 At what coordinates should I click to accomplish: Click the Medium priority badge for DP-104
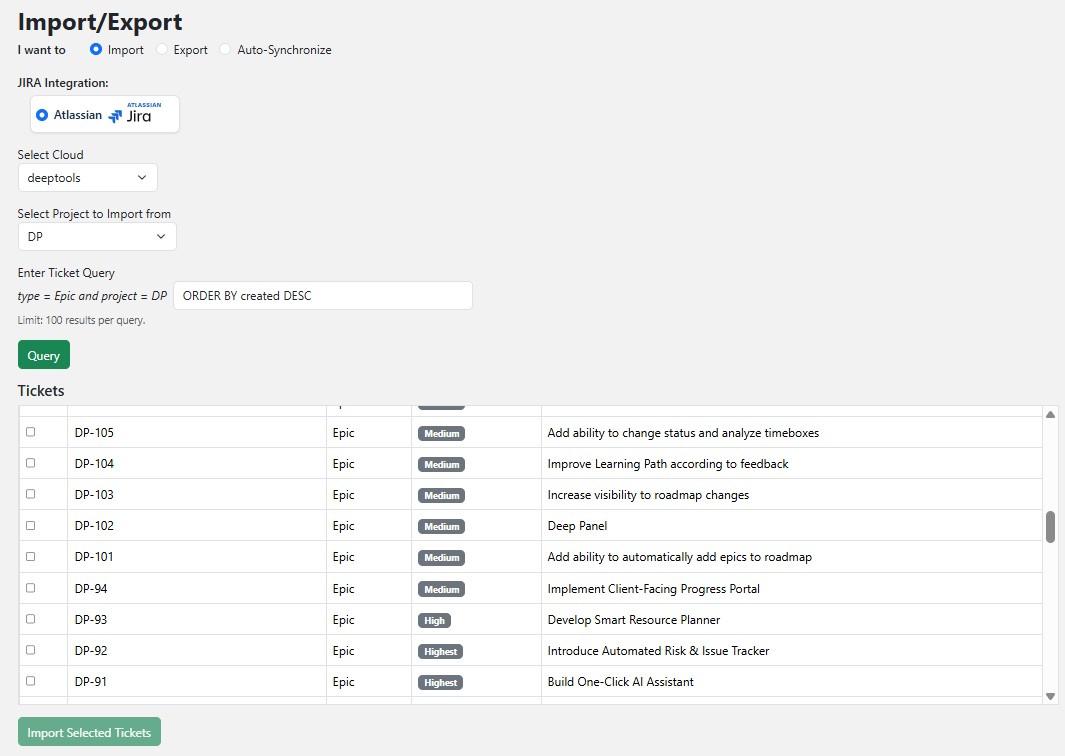[x=441, y=465]
